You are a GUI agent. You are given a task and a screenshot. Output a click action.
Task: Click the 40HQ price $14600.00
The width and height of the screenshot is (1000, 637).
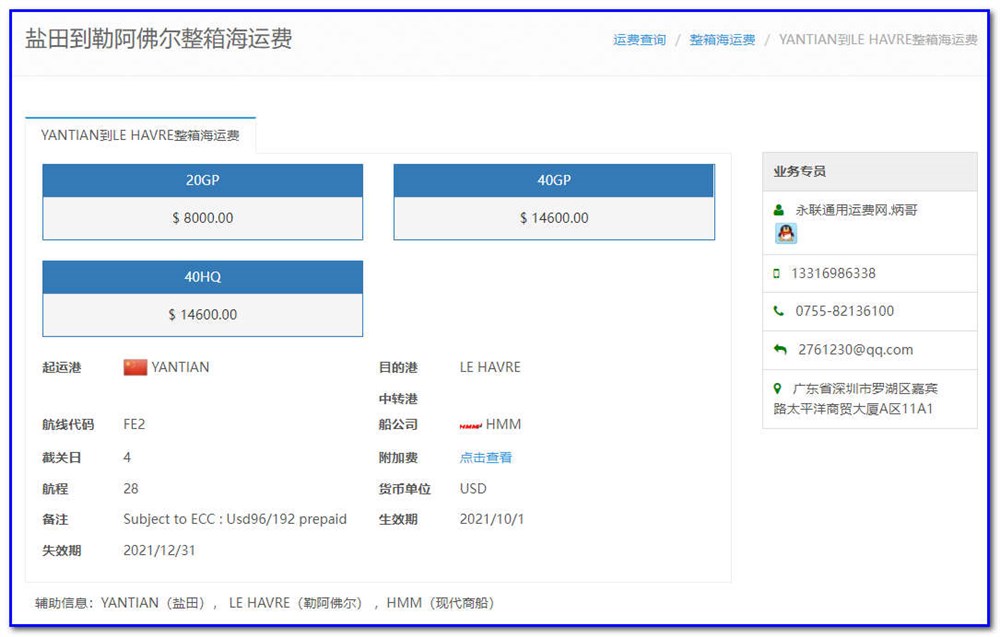coord(202,316)
